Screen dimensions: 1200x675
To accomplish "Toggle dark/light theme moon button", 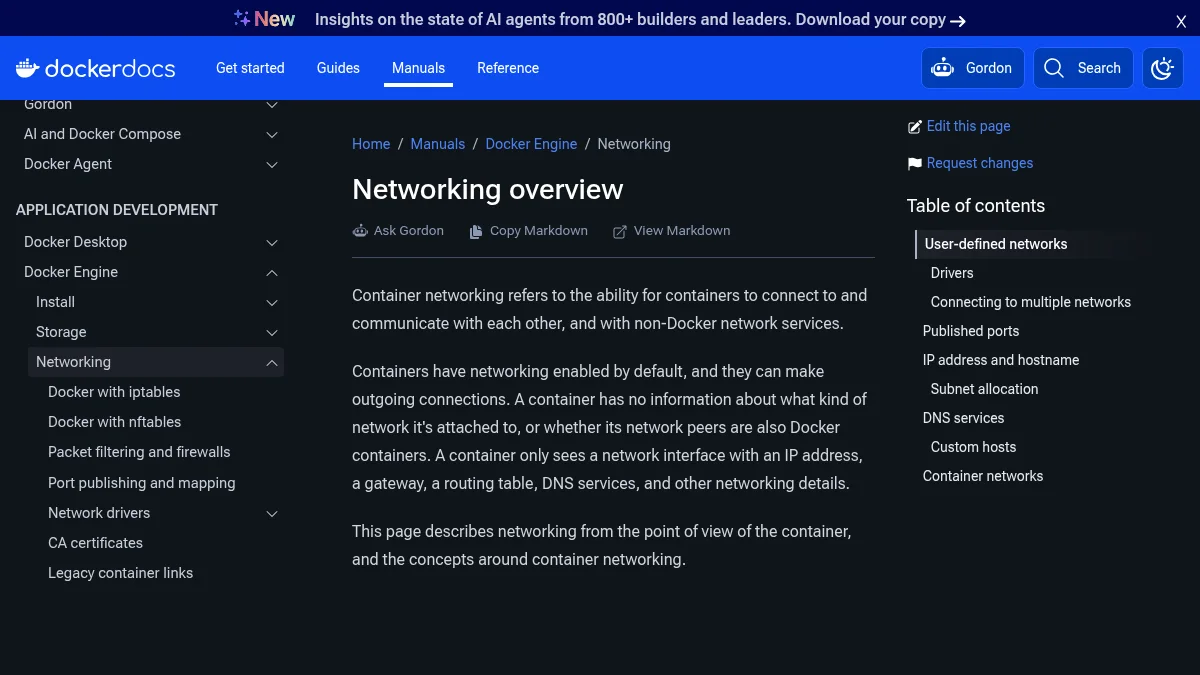I will [1162, 68].
